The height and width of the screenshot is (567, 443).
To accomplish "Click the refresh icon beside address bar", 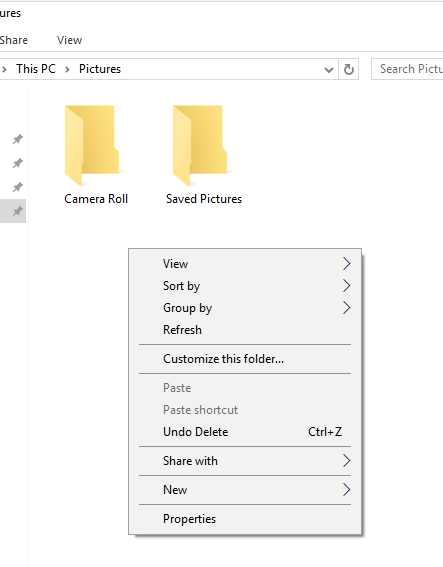I will click(x=349, y=69).
